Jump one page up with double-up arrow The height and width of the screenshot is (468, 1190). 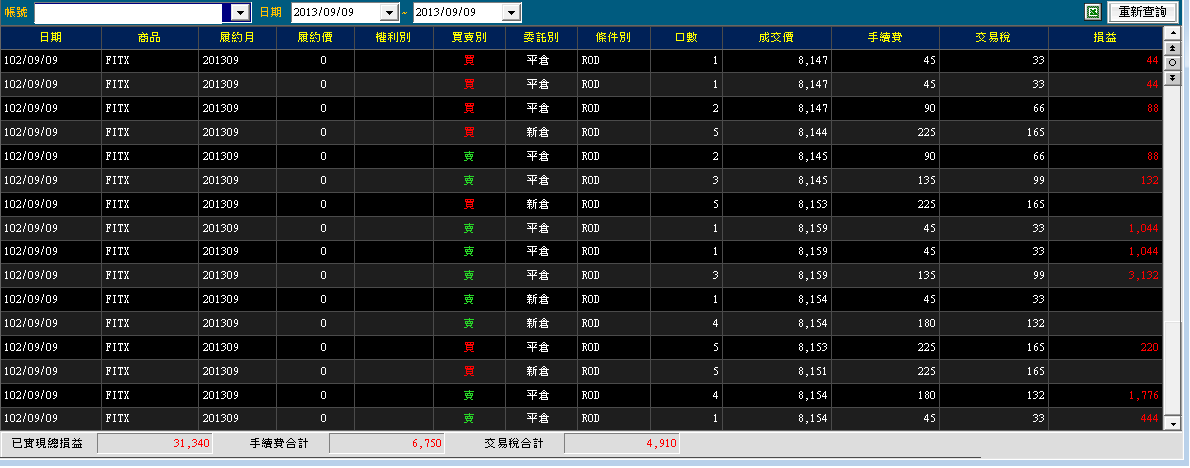click(1172, 48)
